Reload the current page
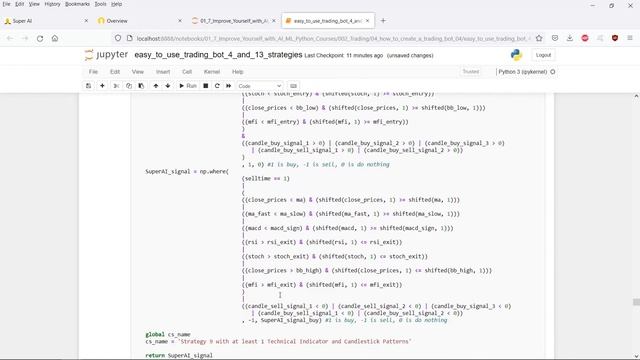640x360 pixels. click(x=40, y=38)
